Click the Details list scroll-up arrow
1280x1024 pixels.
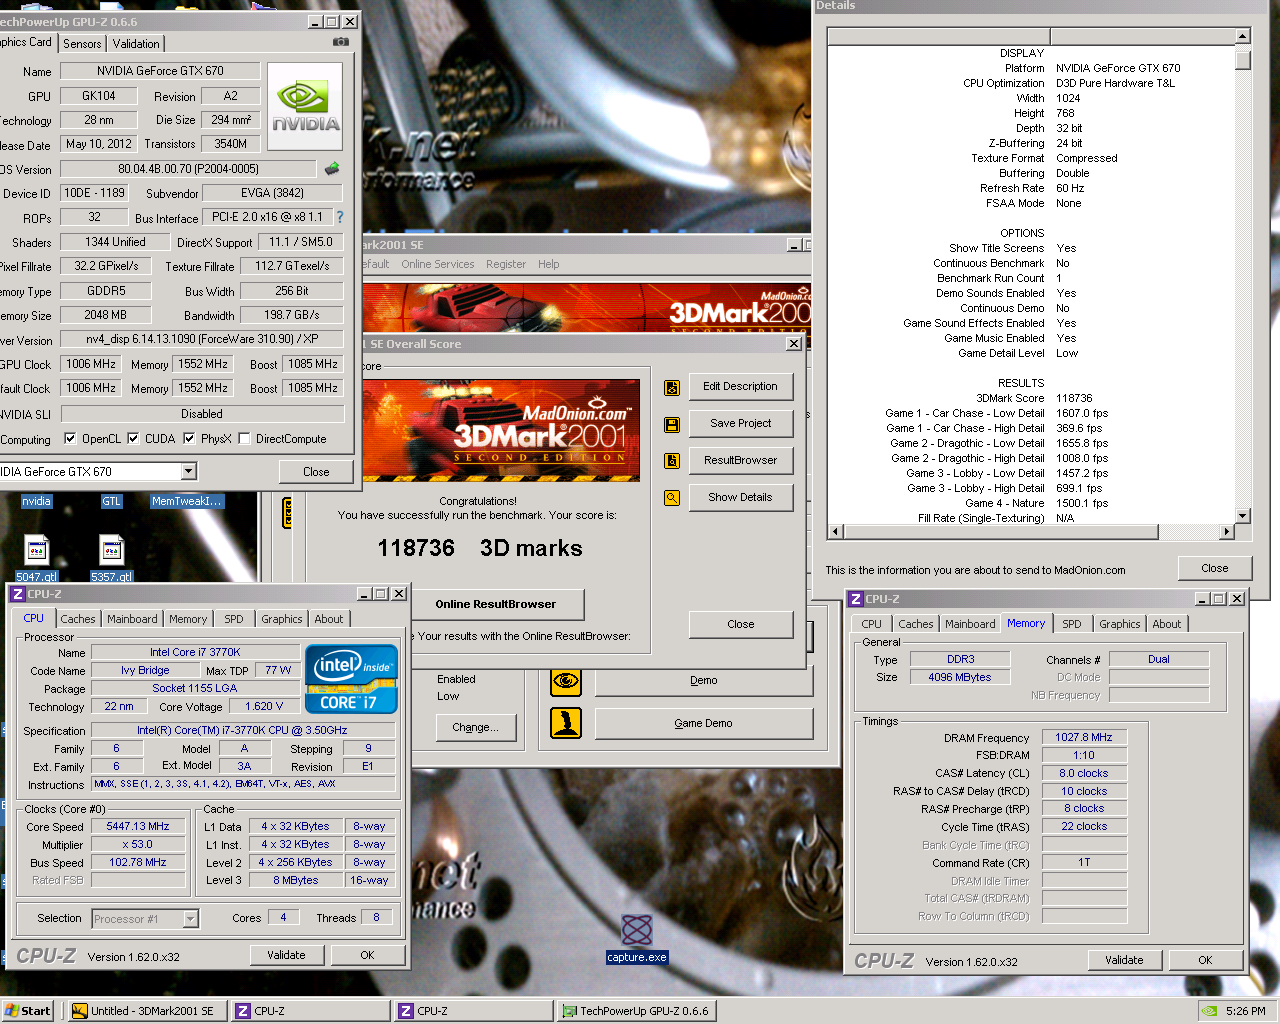click(x=1243, y=36)
